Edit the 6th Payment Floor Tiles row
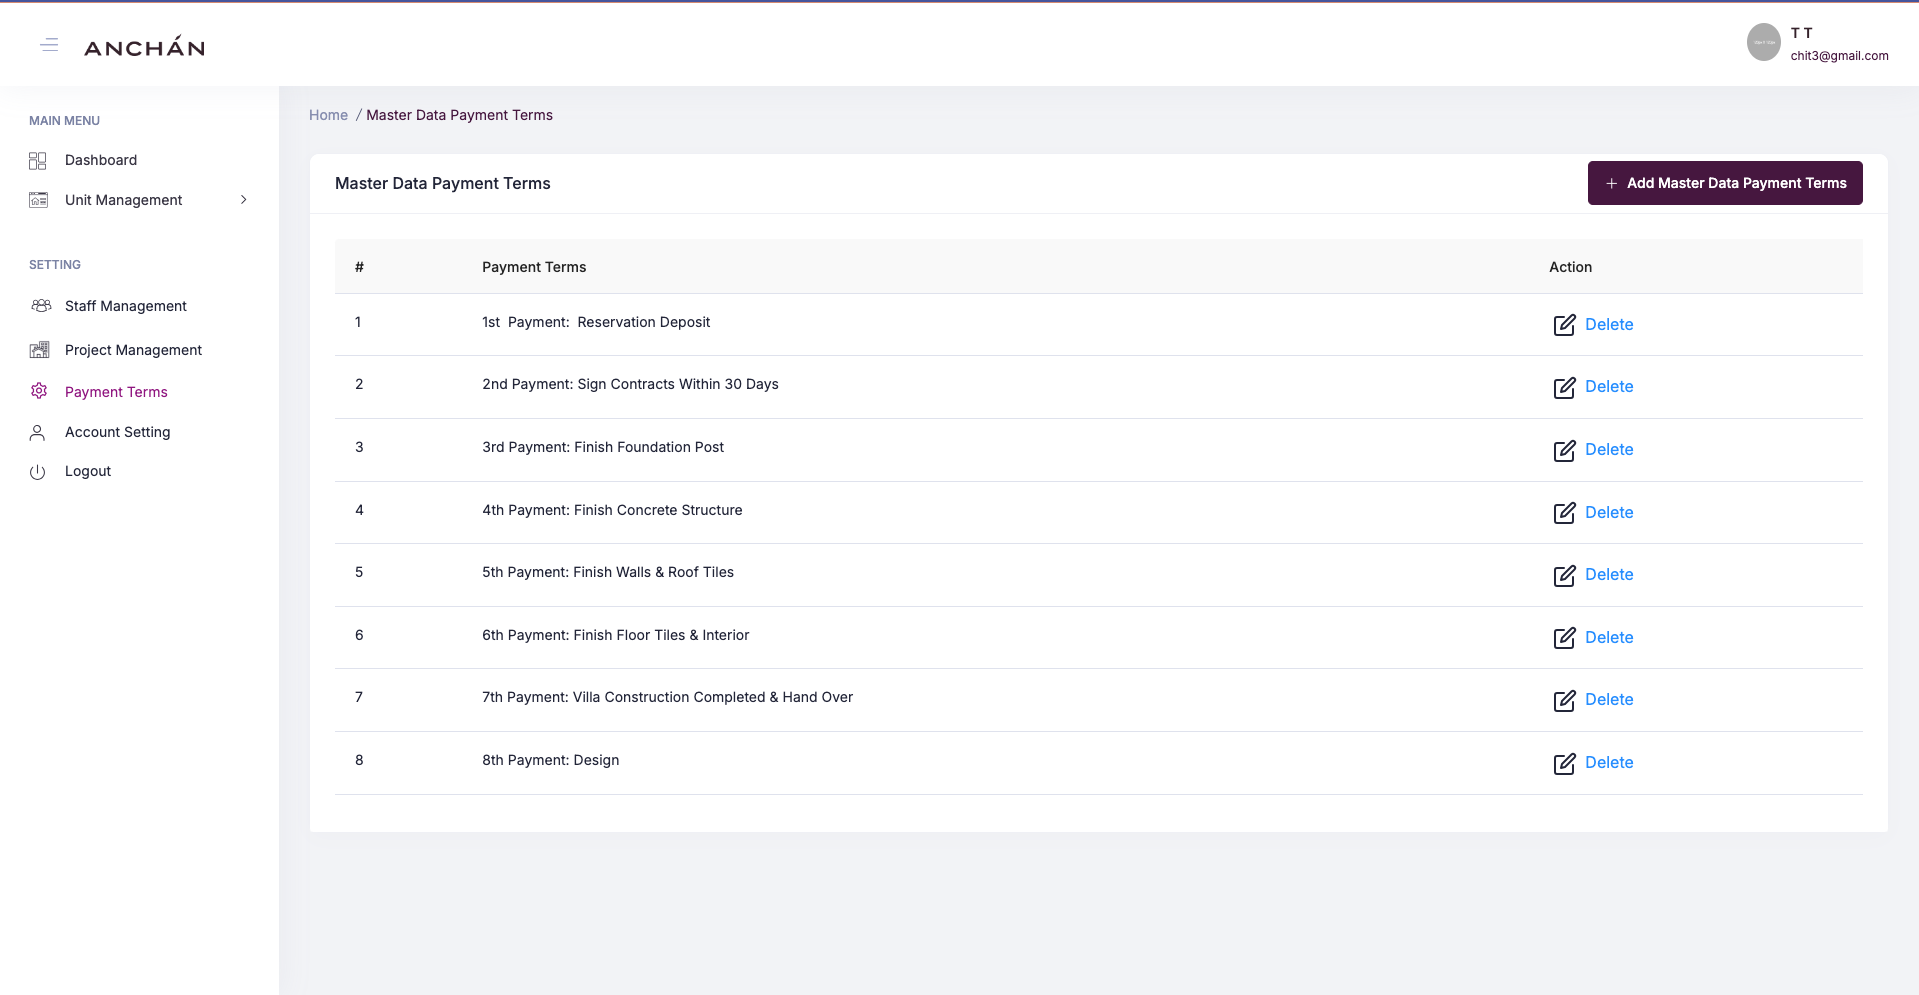This screenshot has height=995, width=1919. pyautogui.click(x=1564, y=638)
